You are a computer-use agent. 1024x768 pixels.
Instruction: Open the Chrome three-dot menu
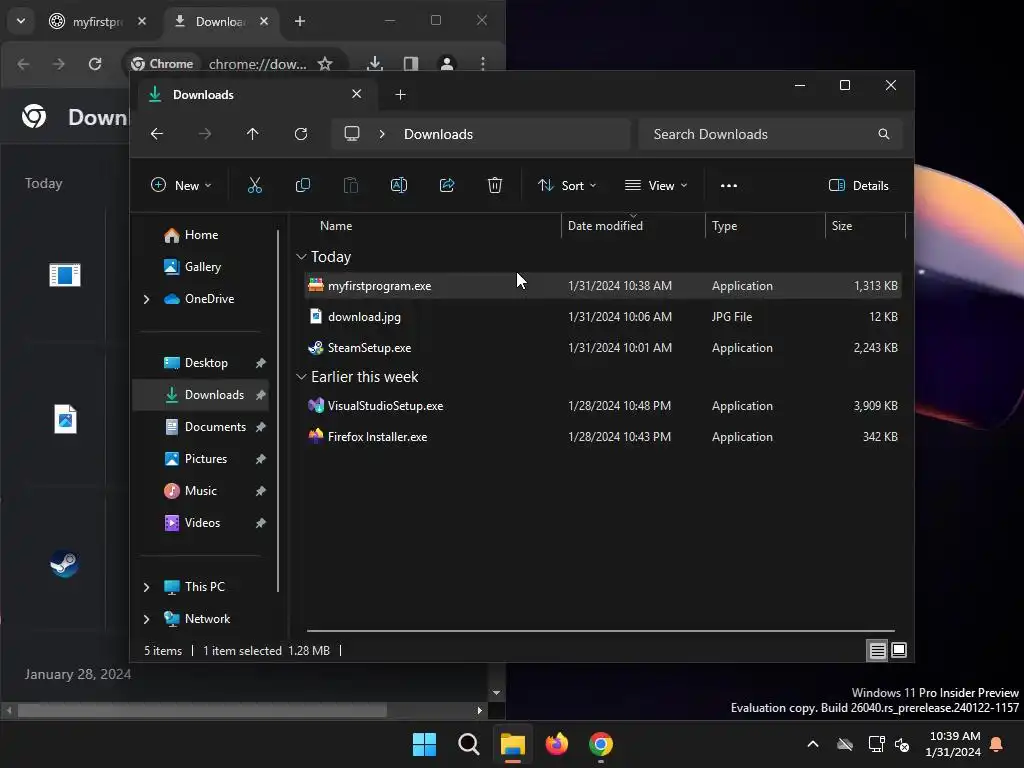tap(483, 64)
